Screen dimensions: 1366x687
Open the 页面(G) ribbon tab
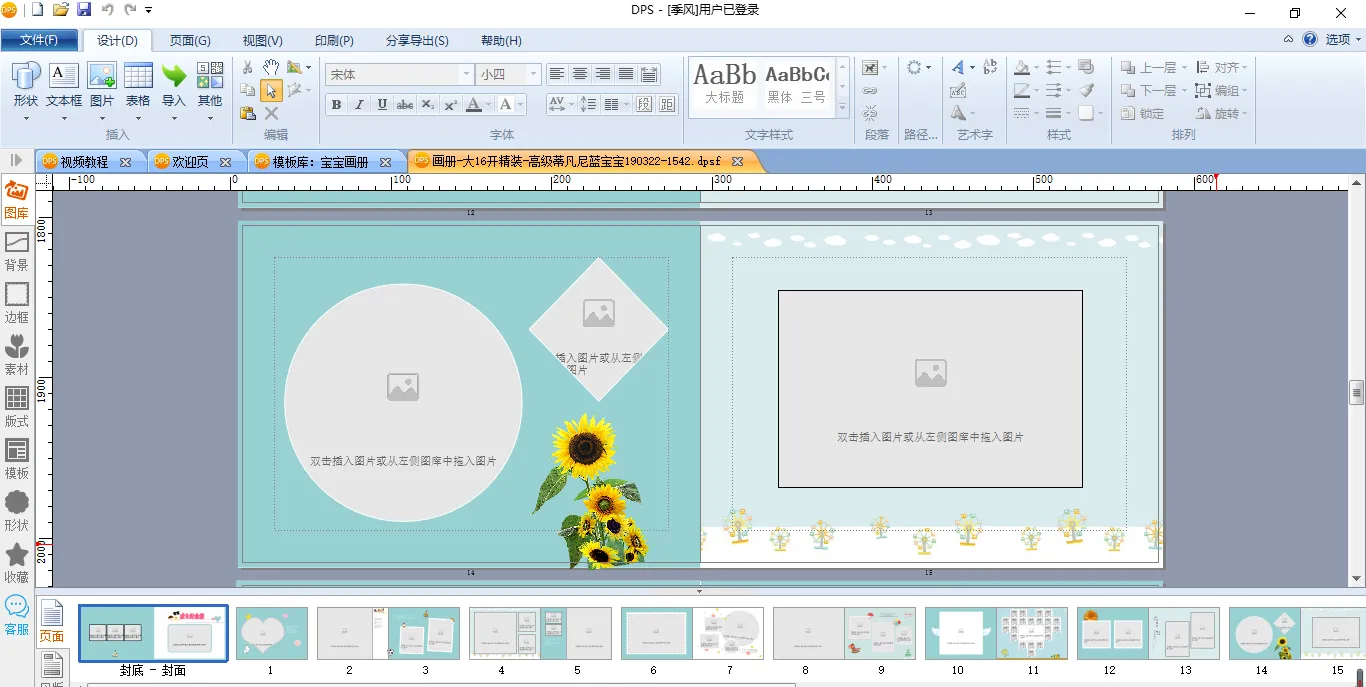tap(190, 41)
